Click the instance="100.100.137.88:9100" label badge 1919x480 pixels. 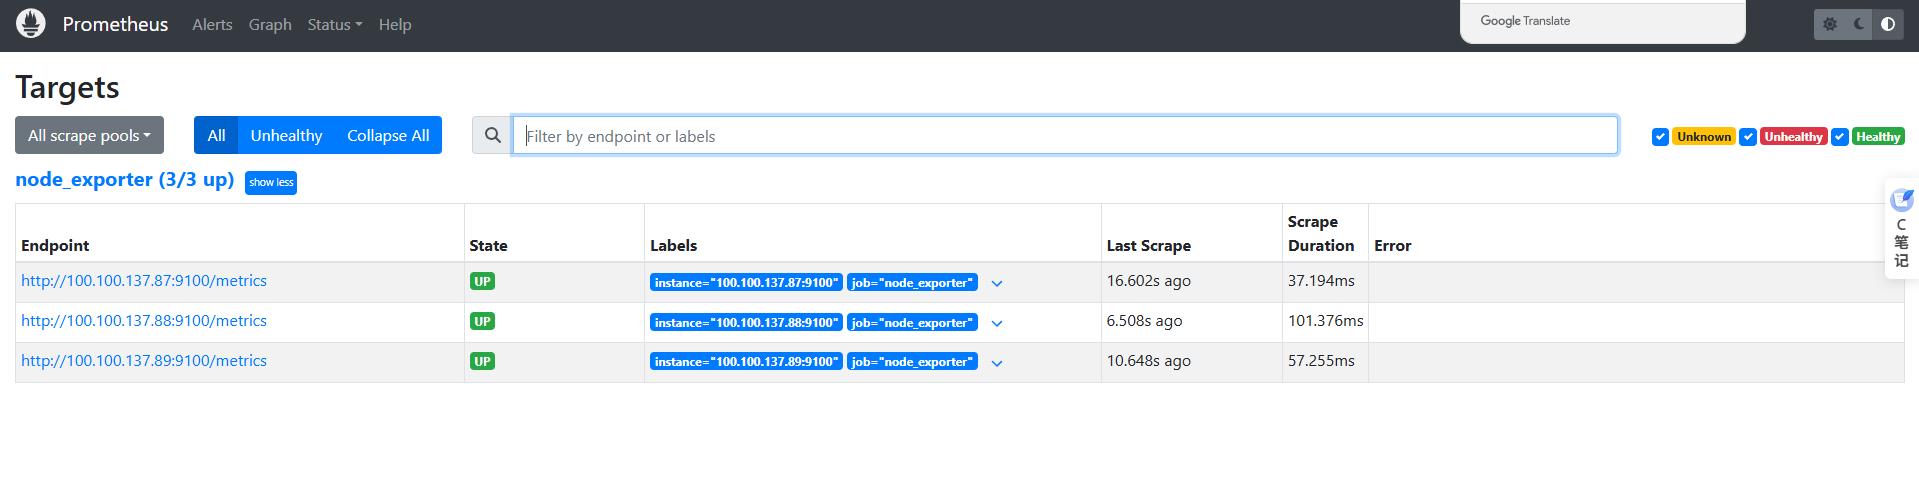(746, 322)
